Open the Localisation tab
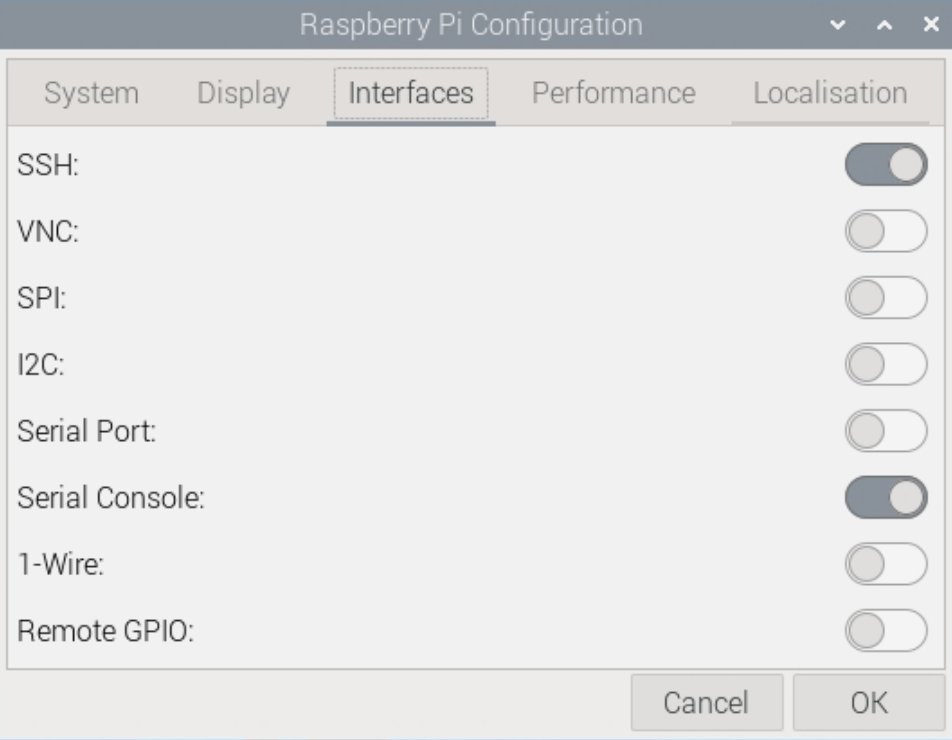This screenshot has width=952, height=740. coord(830,94)
